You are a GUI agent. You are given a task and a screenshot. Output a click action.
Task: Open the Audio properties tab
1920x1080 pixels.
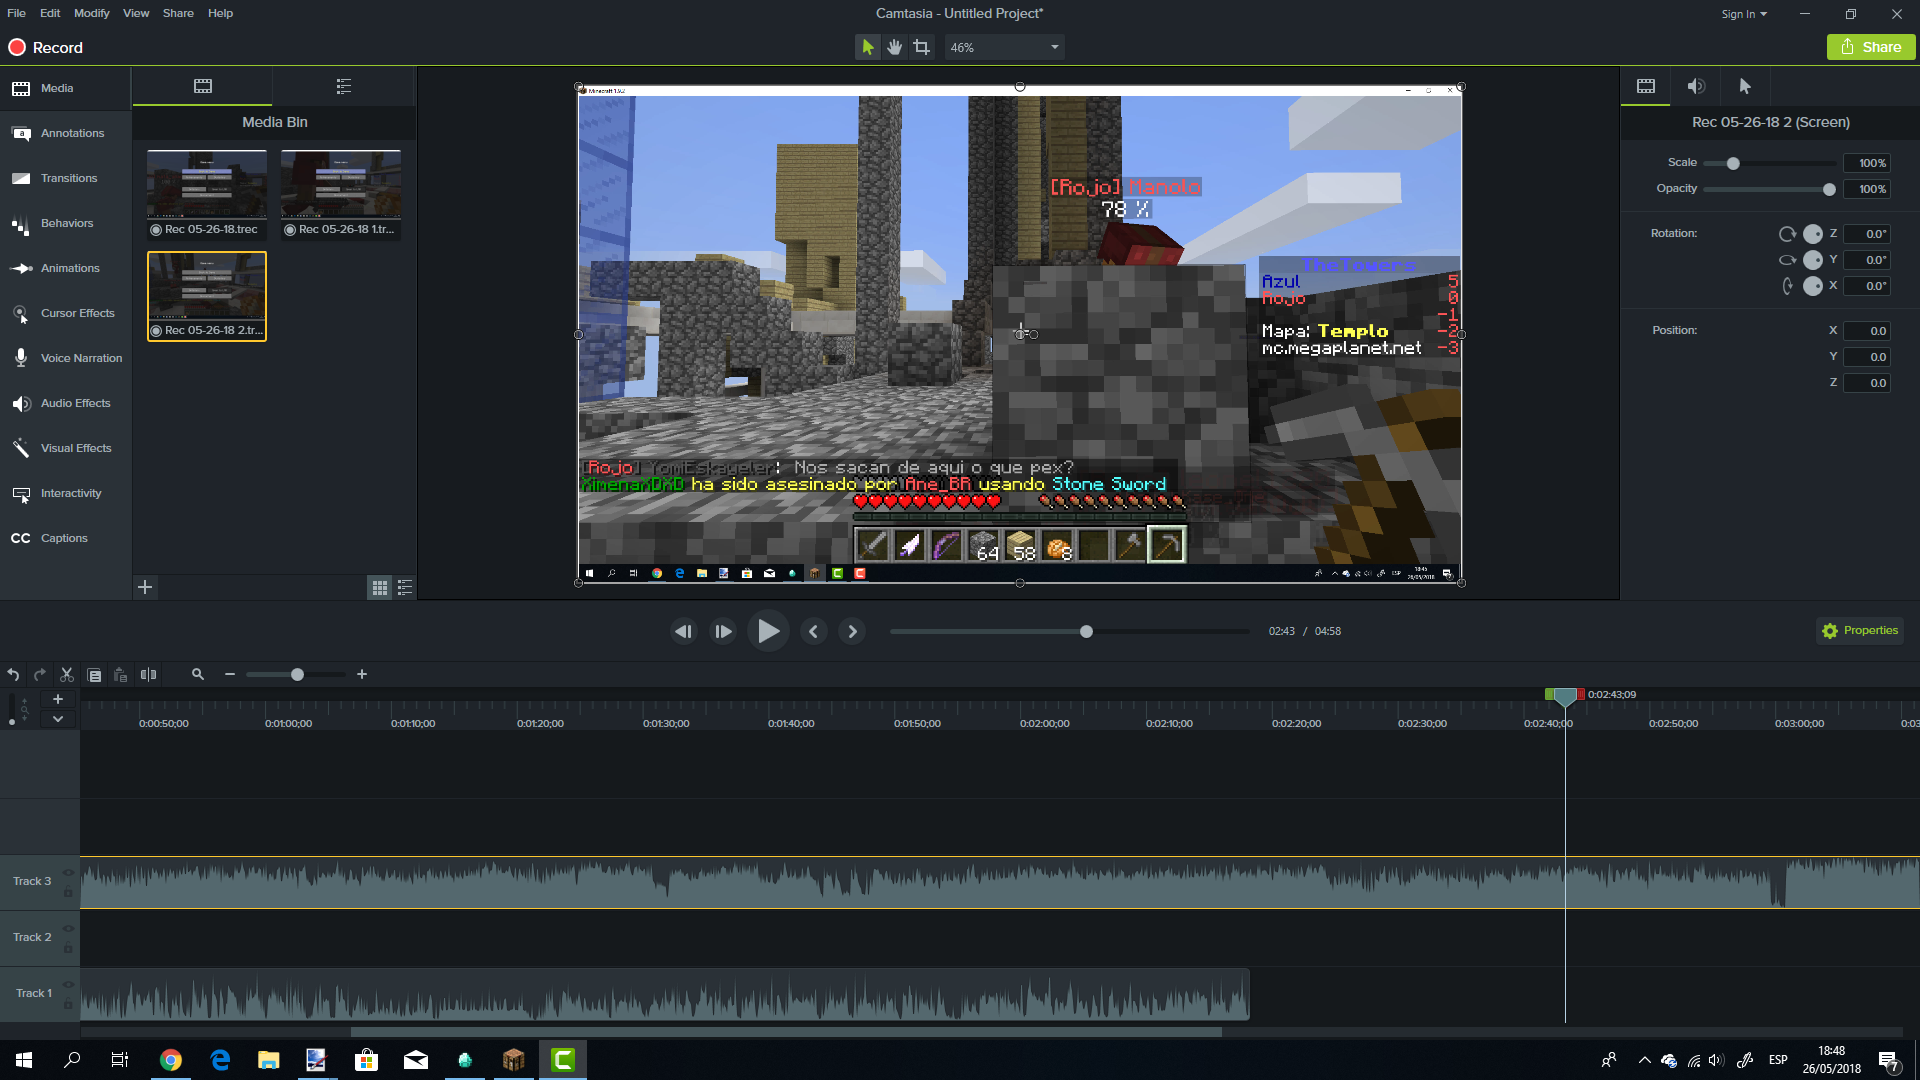click(x=1696, y=86)
